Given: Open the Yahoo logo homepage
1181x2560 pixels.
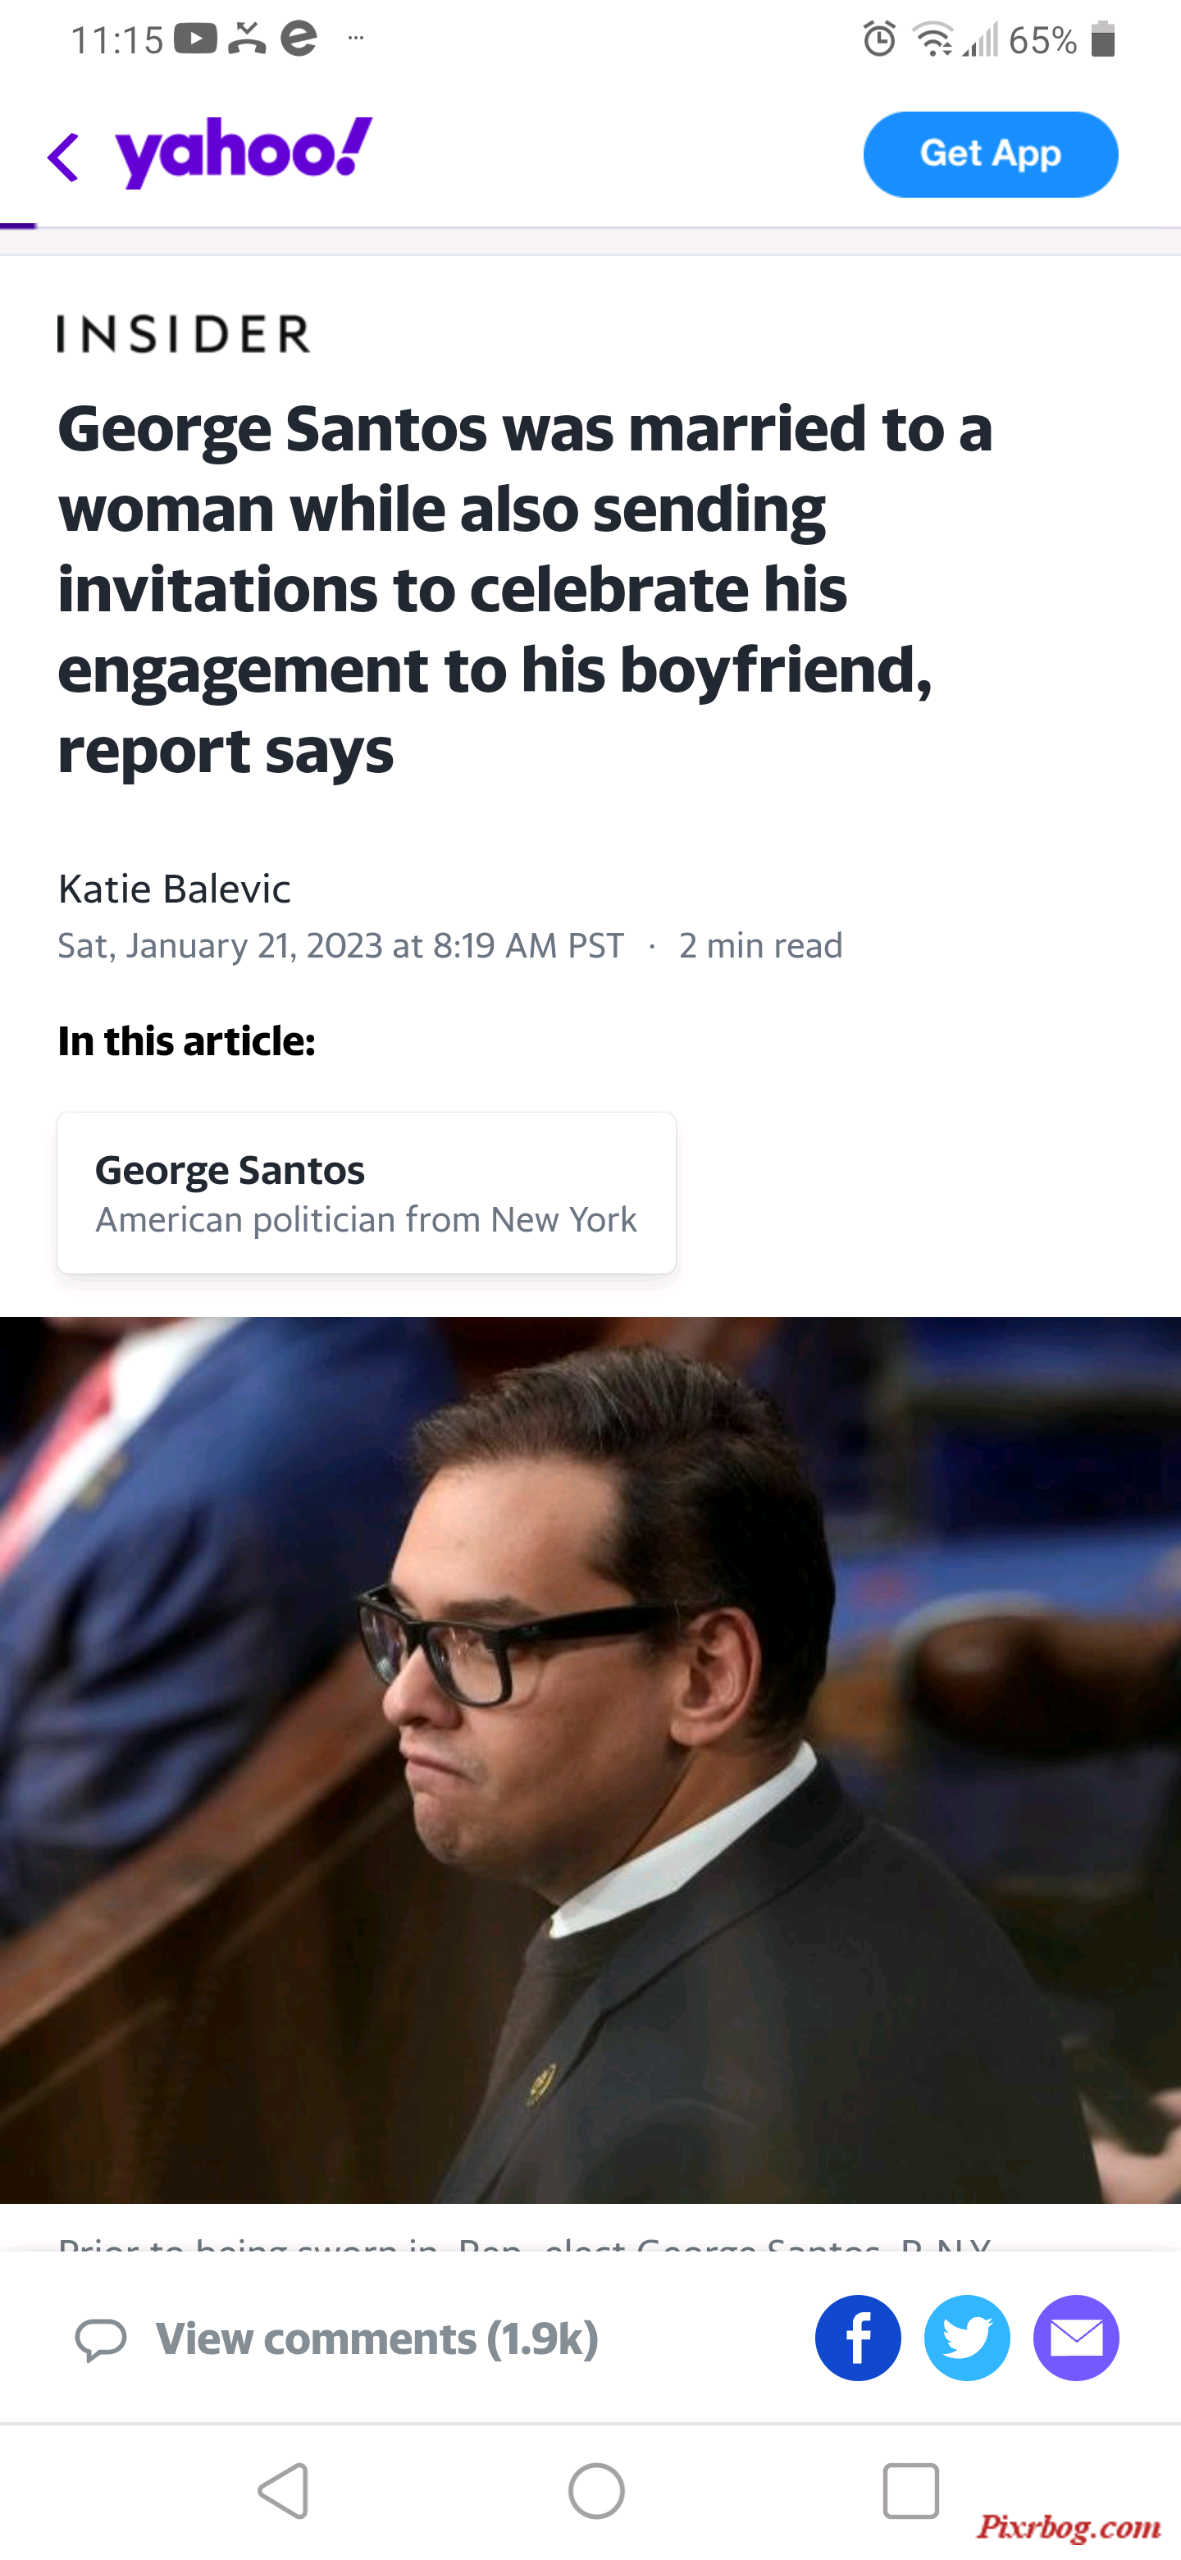Looking at the screenshot, I should [x=244, y=152].
